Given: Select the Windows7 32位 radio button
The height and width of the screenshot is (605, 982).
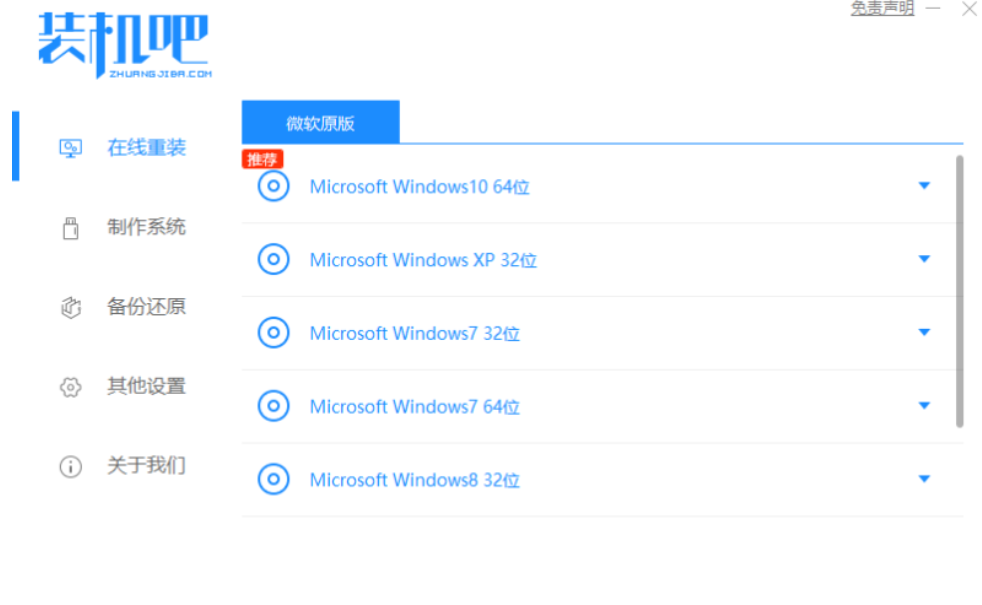Looking at the screenshot, I should click(x=273, y=333).
